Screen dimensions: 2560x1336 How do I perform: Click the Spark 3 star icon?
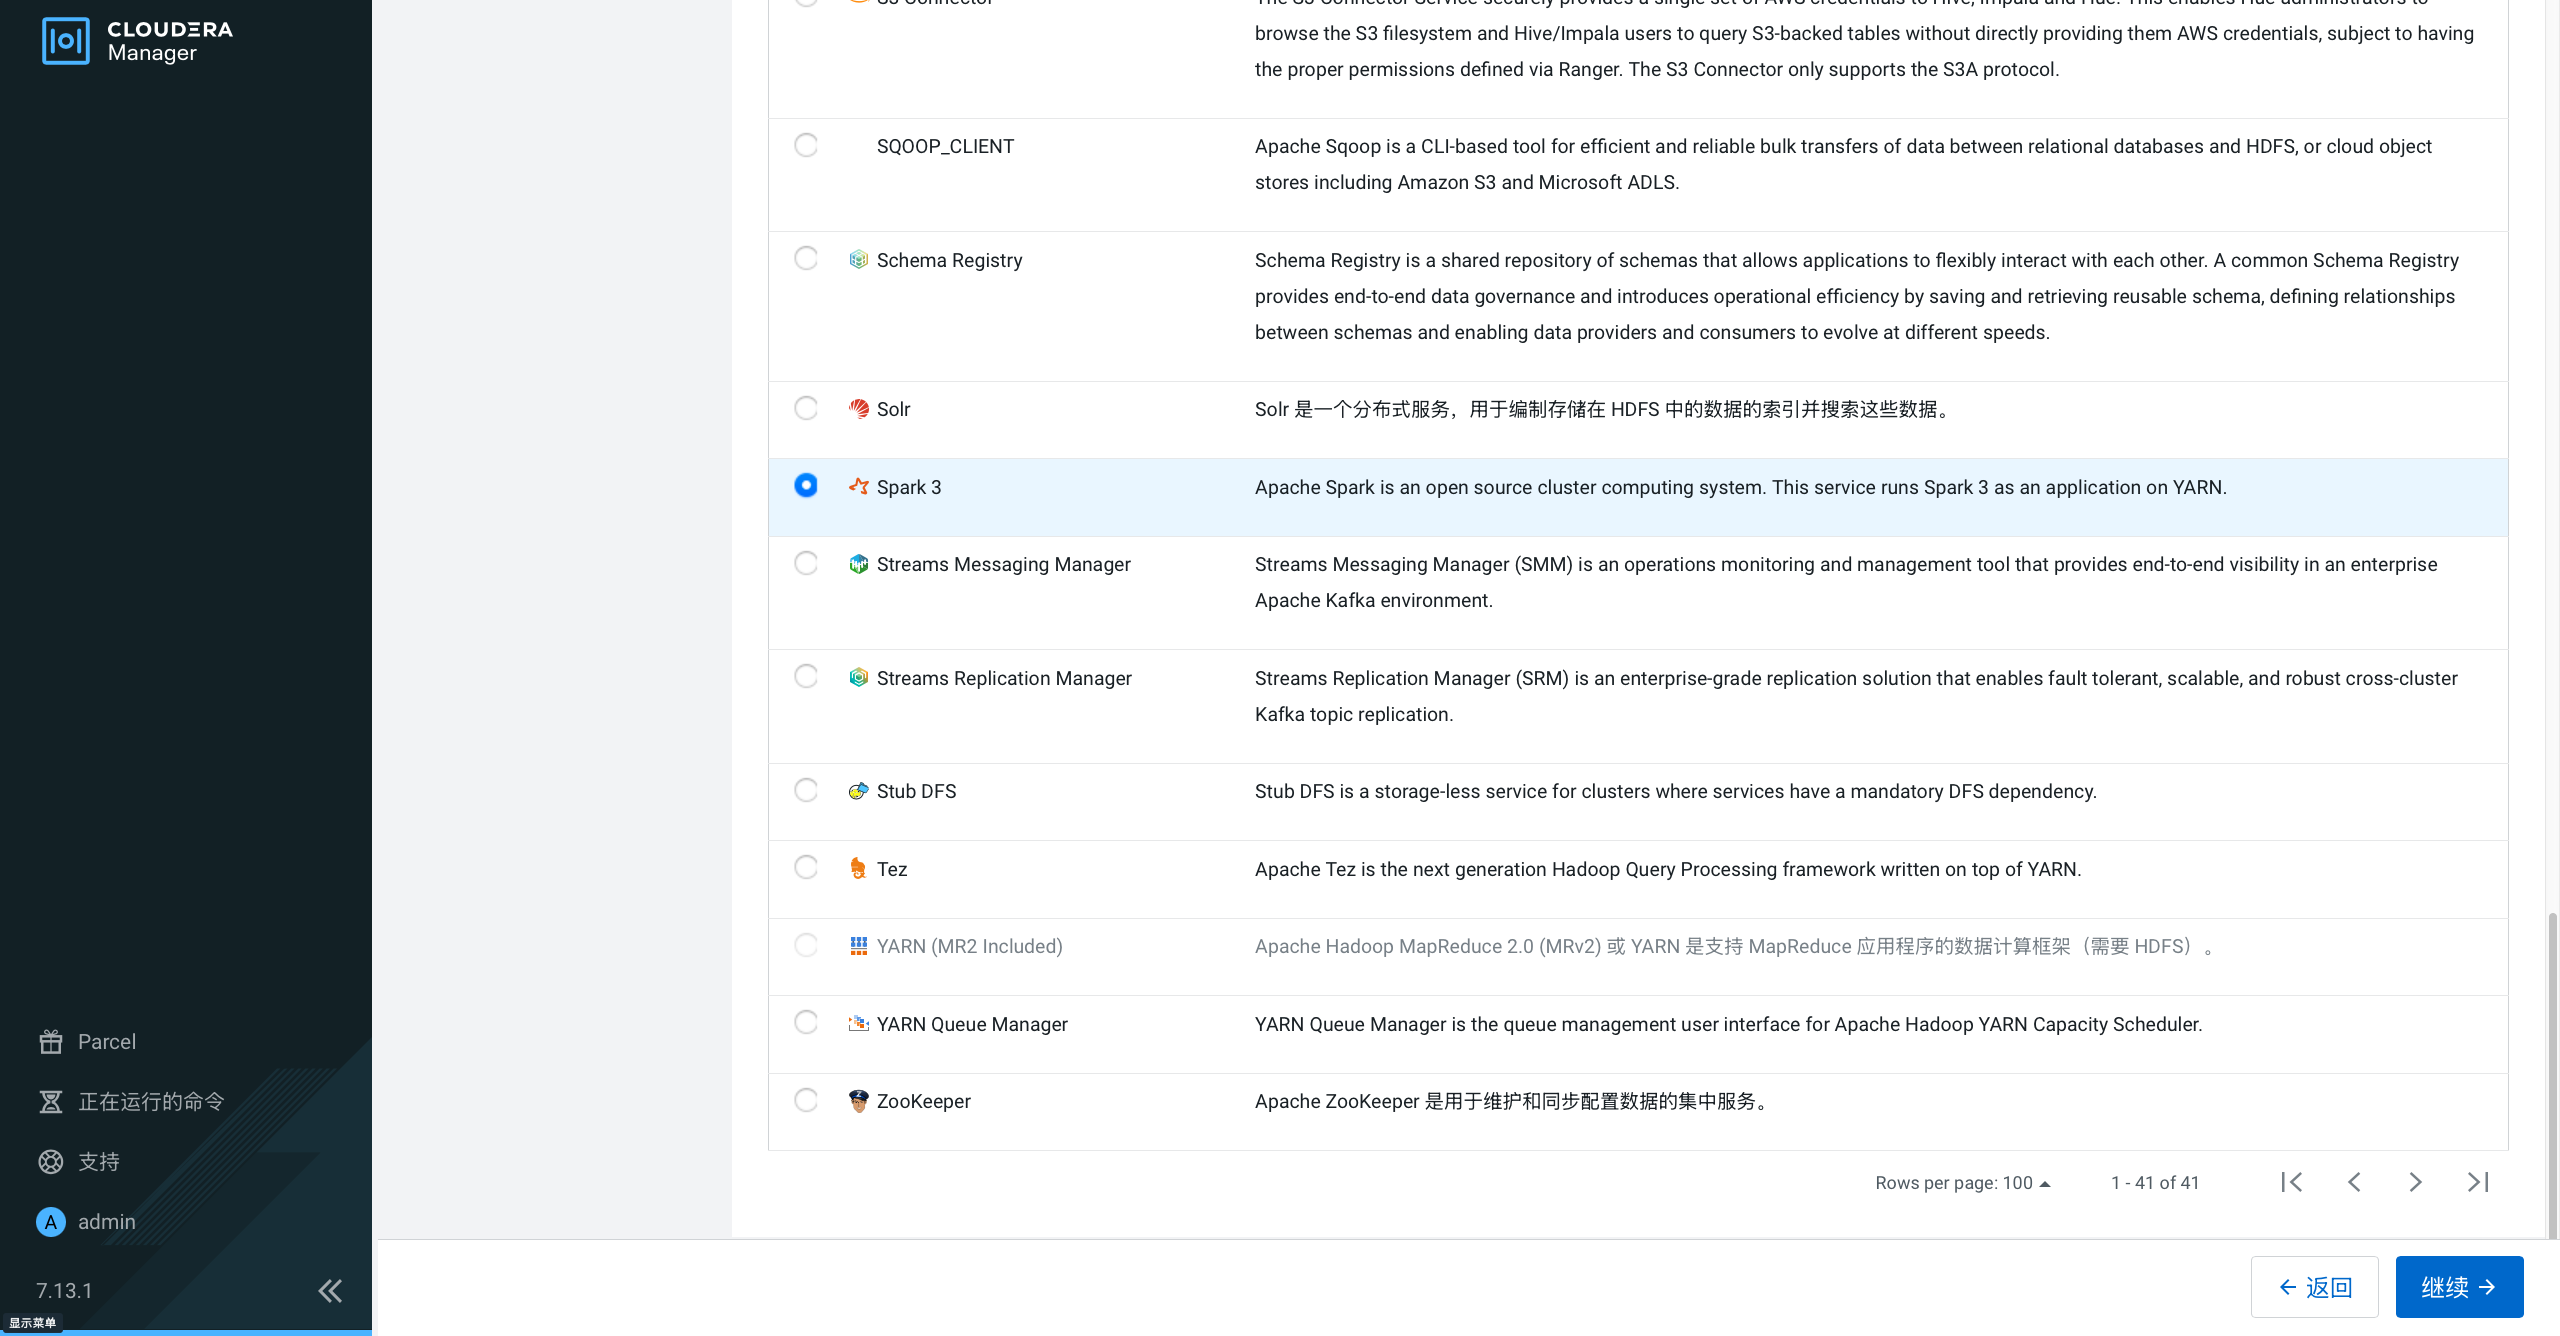(x=858, y=487)
